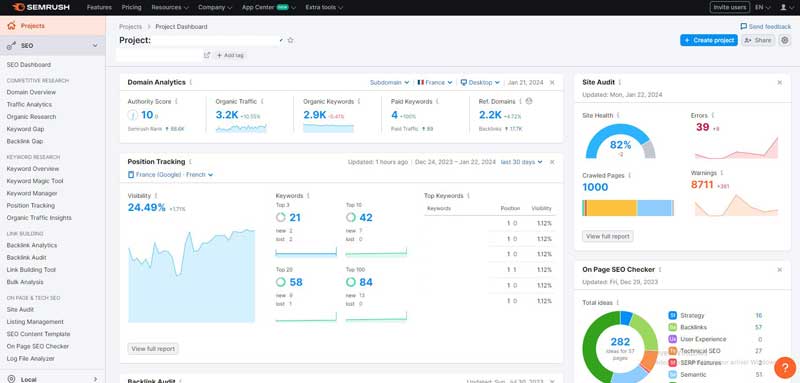Click the User Experience legend color swatch
800x383 pixels.
point(672,339)
